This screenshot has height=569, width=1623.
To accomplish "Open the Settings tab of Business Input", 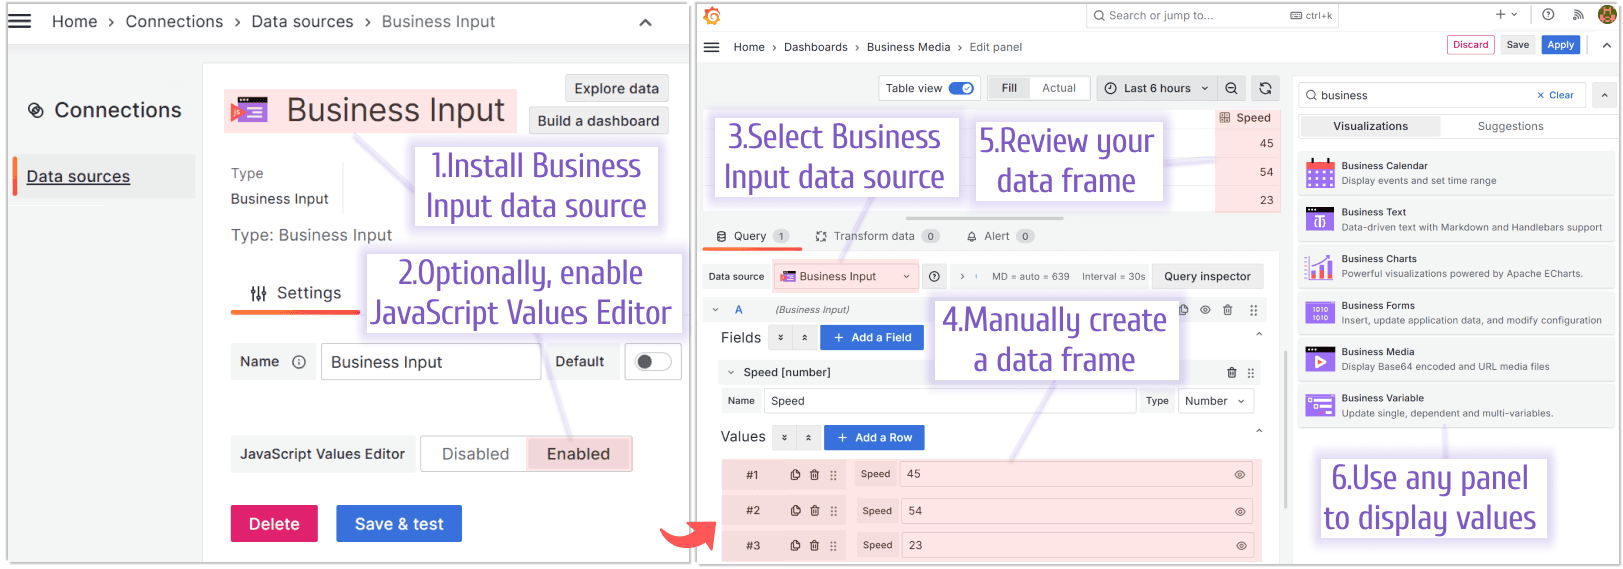I will click(296, 293).
